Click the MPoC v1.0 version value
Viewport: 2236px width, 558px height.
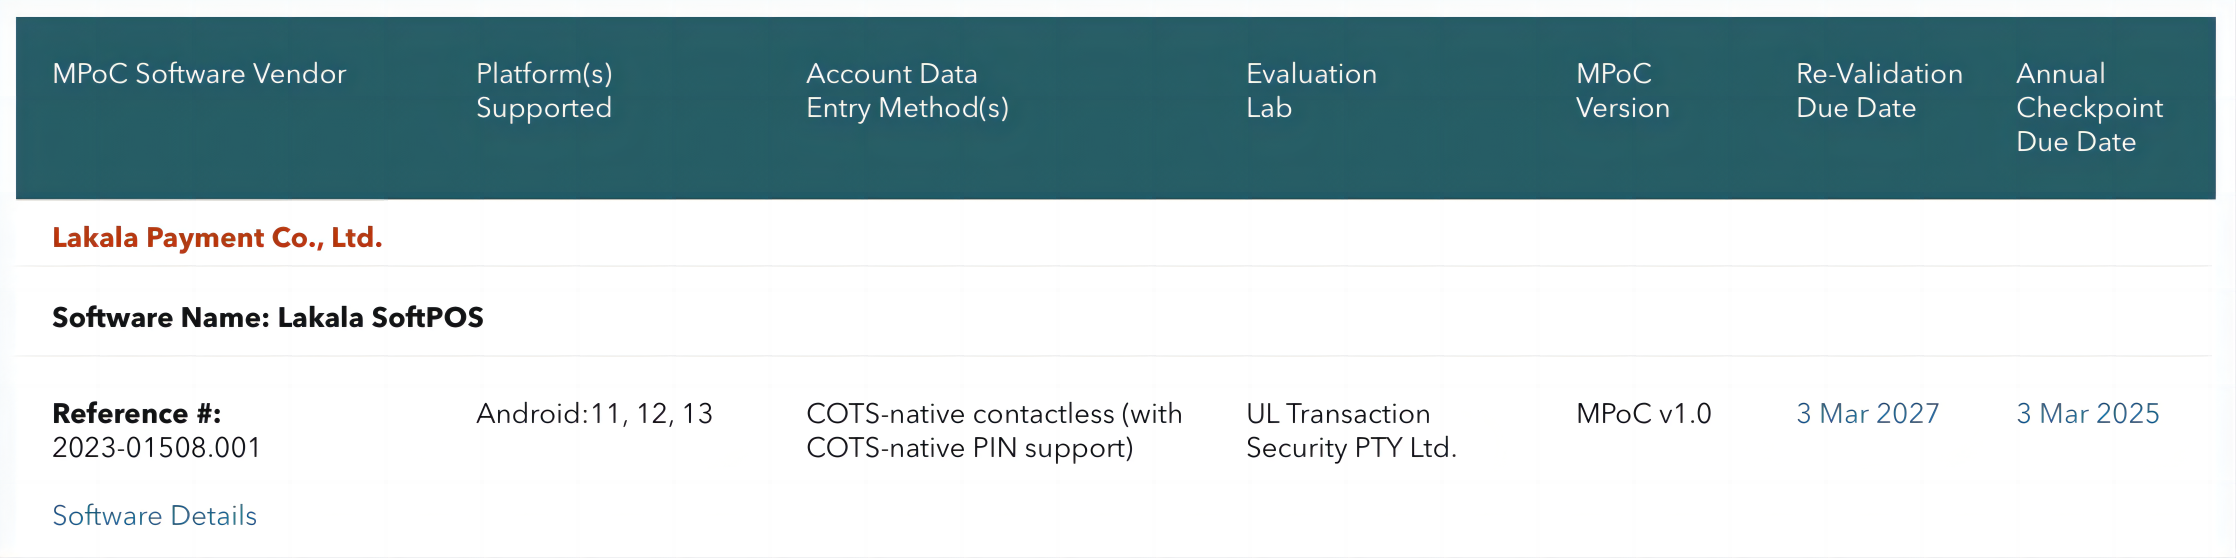point(1643,414)
